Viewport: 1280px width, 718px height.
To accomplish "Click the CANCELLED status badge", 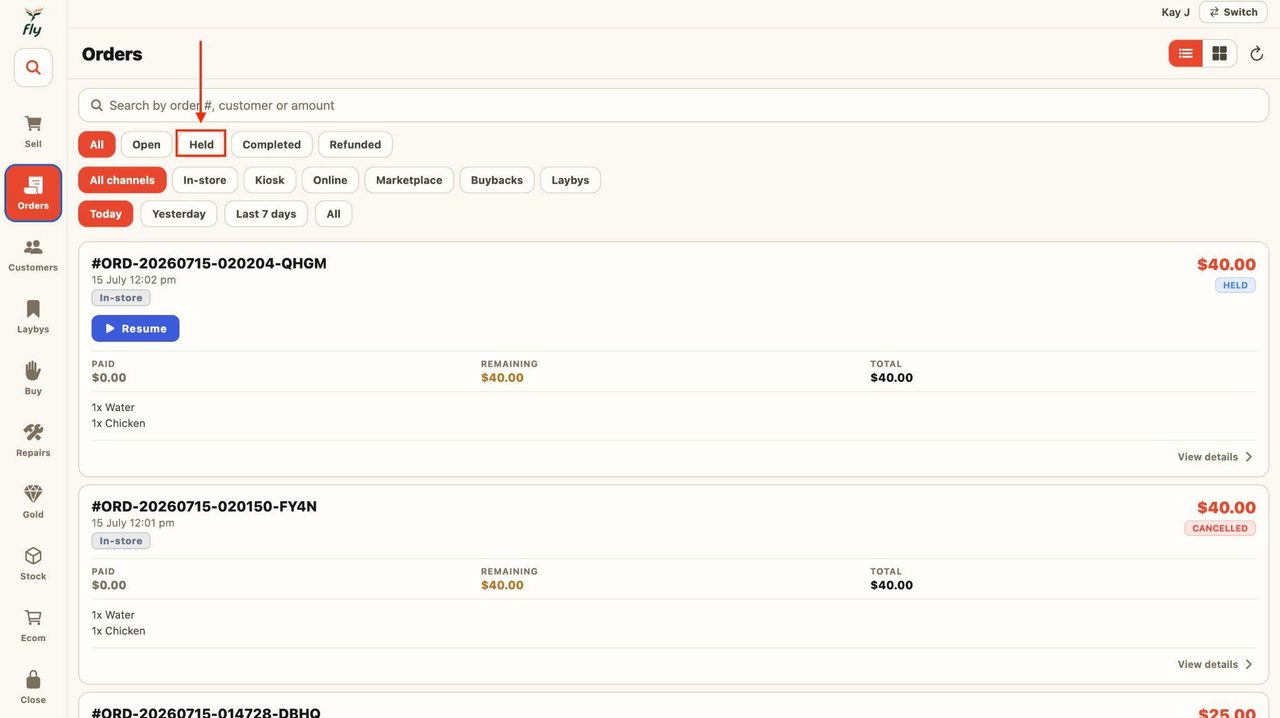I will click(x=1220, y=528).
